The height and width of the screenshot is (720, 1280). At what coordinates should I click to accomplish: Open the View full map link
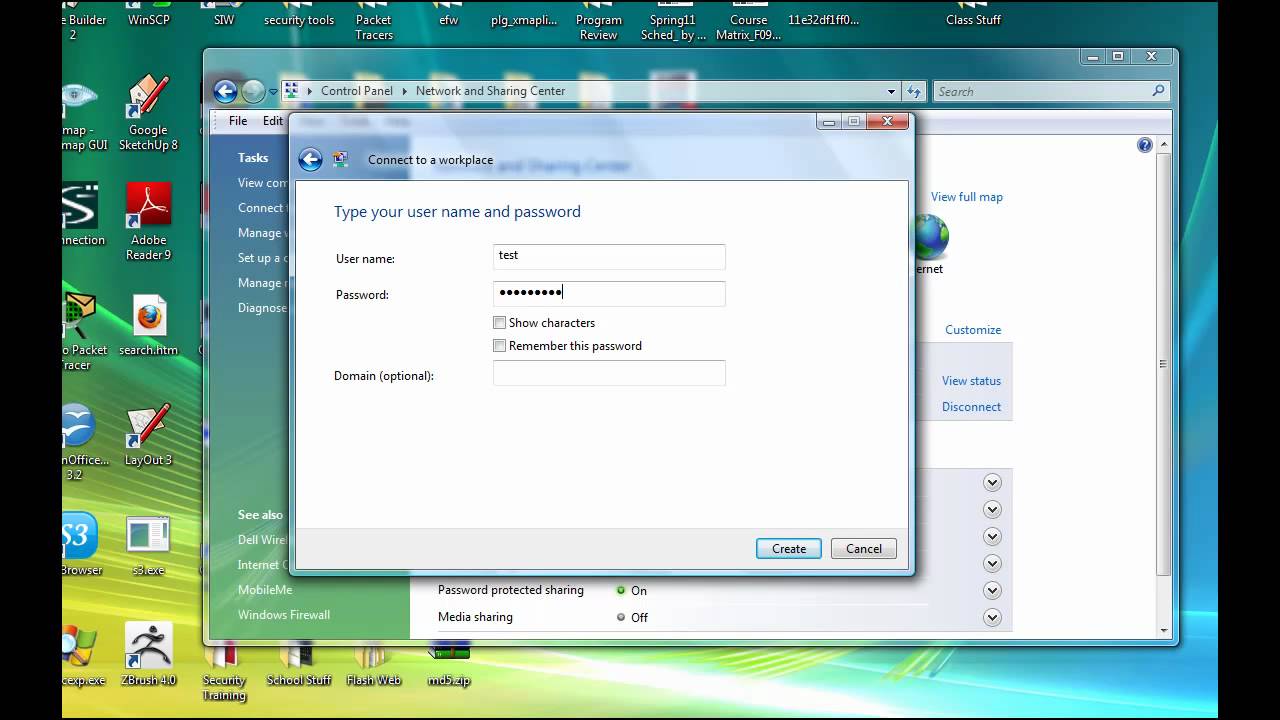pos(967,197)
